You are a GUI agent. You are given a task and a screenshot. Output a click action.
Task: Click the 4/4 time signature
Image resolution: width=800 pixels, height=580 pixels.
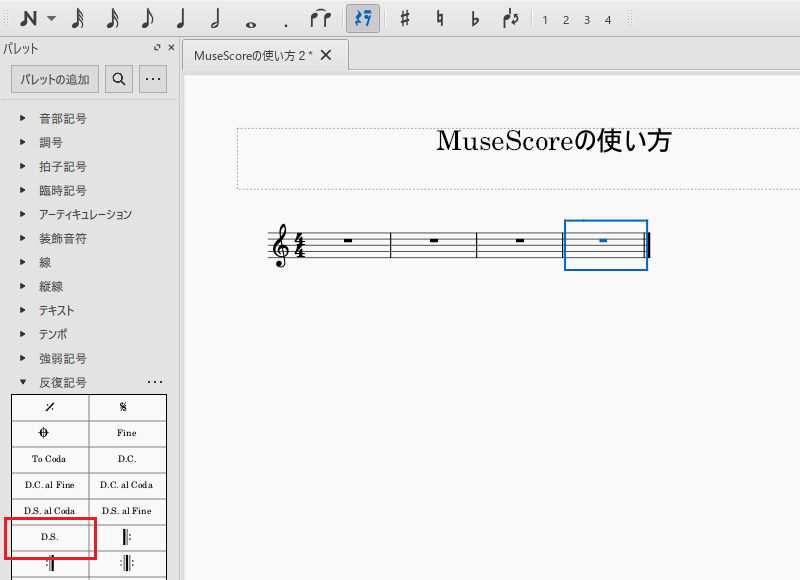300,245
